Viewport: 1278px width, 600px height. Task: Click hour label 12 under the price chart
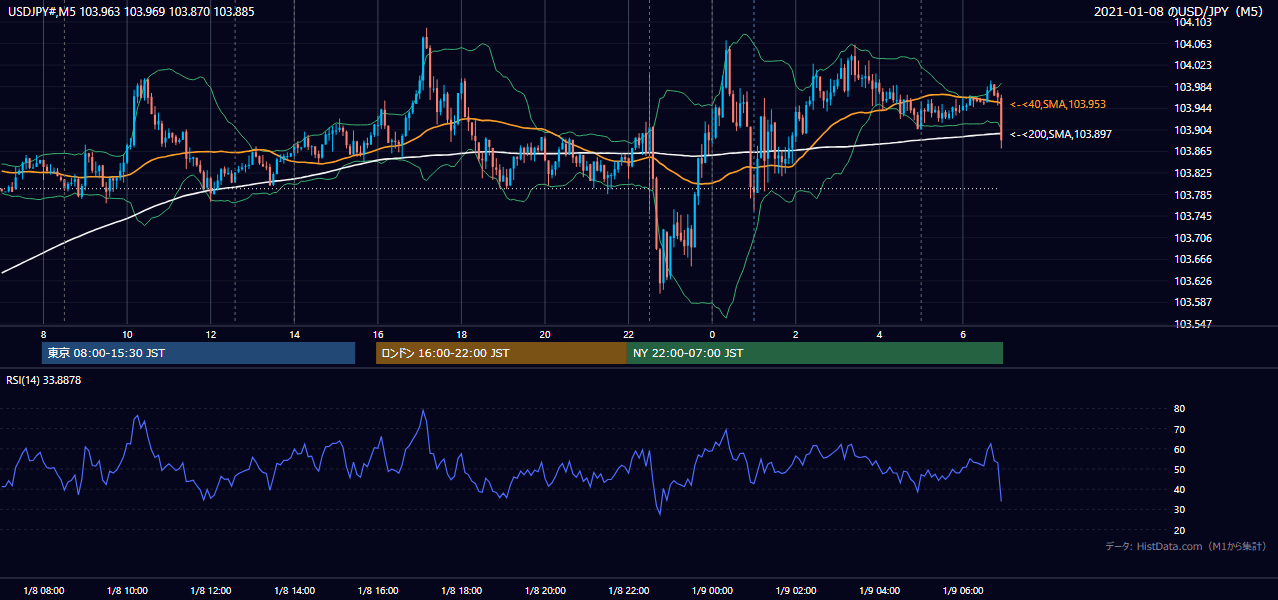(211, 334)
